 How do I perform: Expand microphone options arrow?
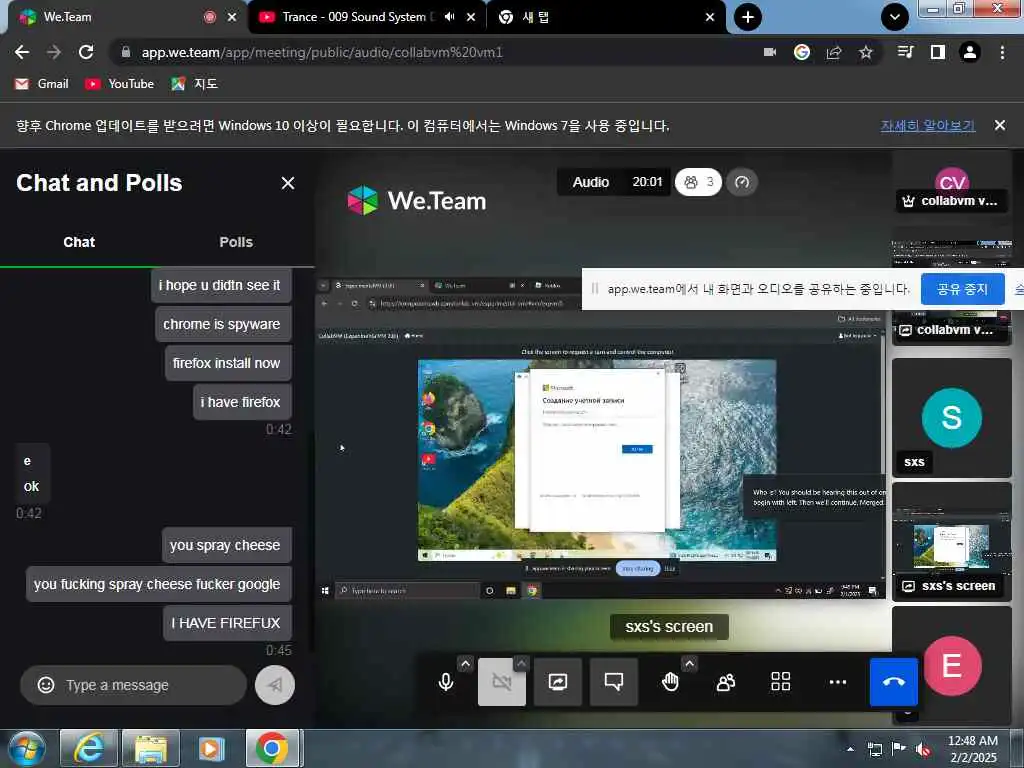coord(465,664)
